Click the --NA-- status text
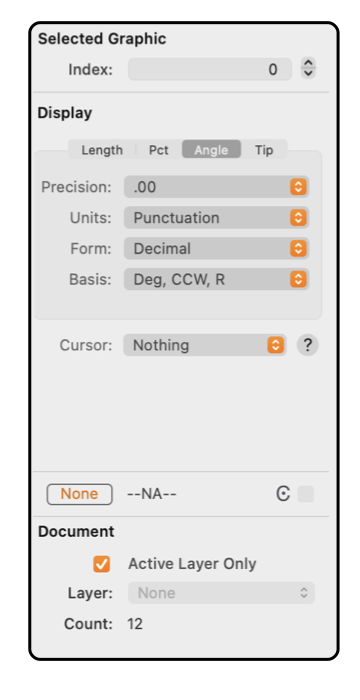This screenshot has width=360, height=700. click(x=152, y=494)
